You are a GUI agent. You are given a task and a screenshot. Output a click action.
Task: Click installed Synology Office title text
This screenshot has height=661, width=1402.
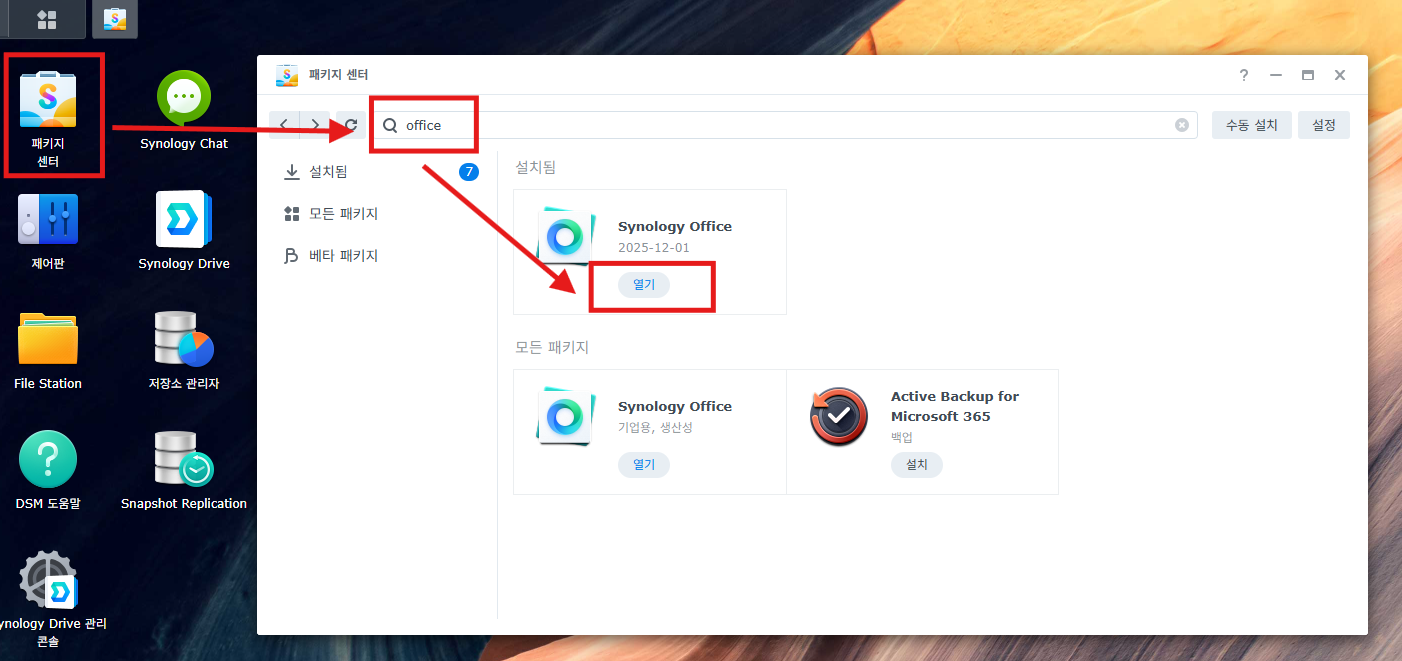675,226
